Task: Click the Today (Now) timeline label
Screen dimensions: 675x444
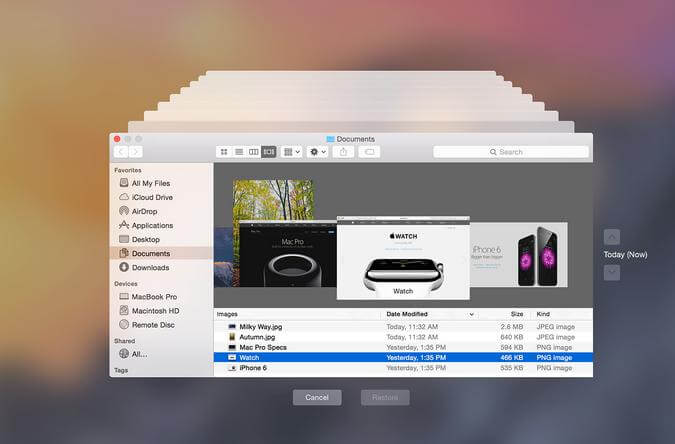Action: [x=625, y=255]
